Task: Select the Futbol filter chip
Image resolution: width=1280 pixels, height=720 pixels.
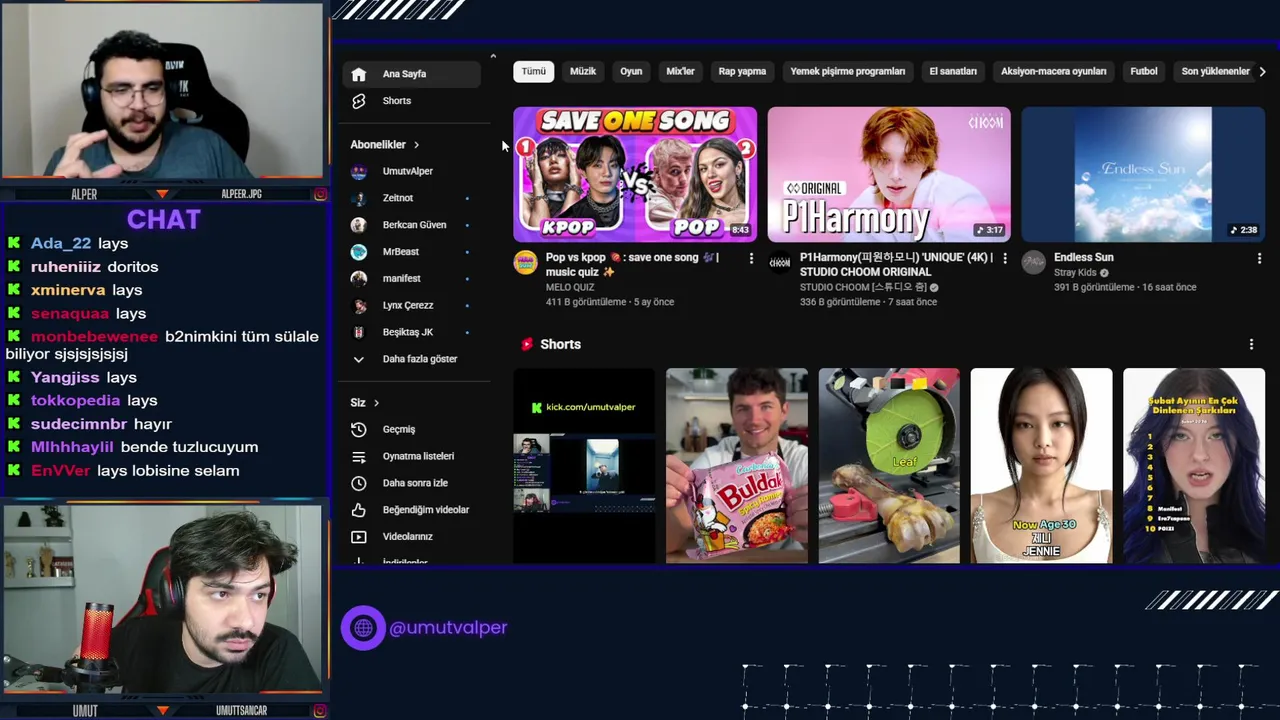Action: coord(1144,71)
